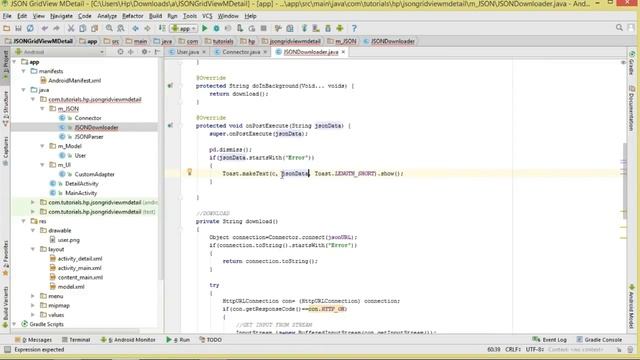The height and width of the screenshot is (360, 640).
Task: Click the Paste icon in toolbar
Action: click(95, 28)
